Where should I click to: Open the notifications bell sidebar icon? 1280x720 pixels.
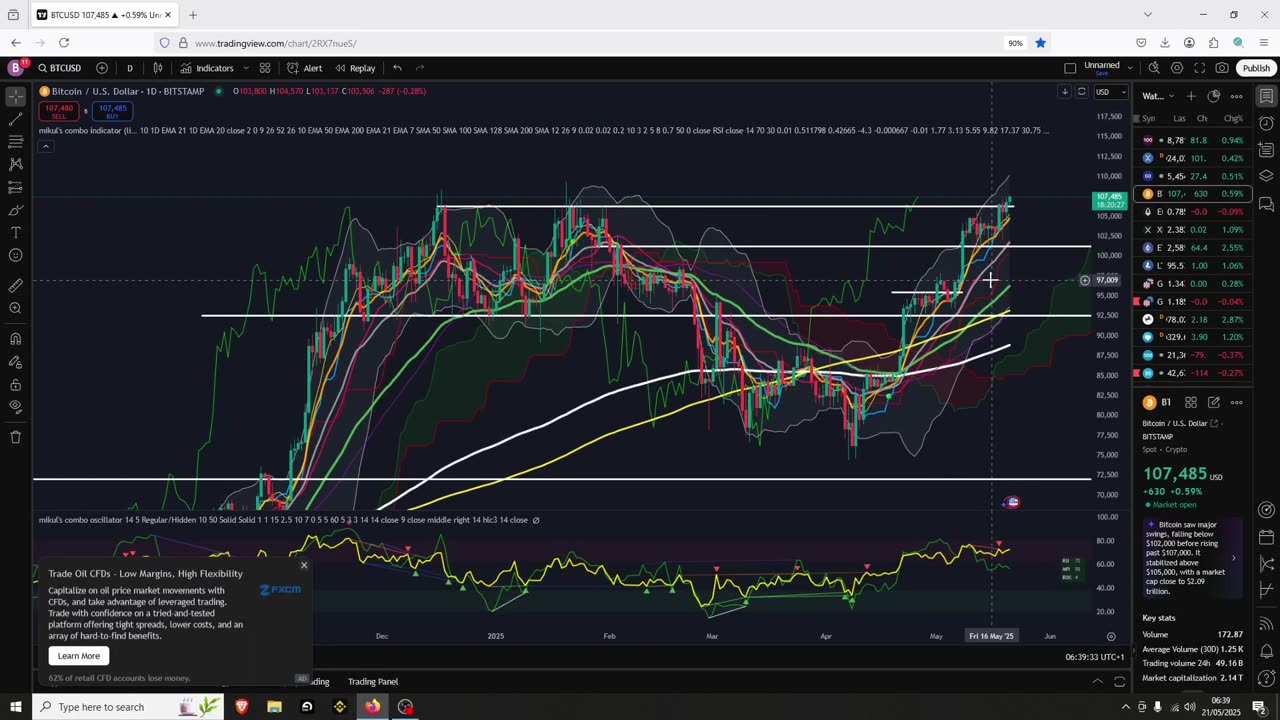pos(1266,652)
